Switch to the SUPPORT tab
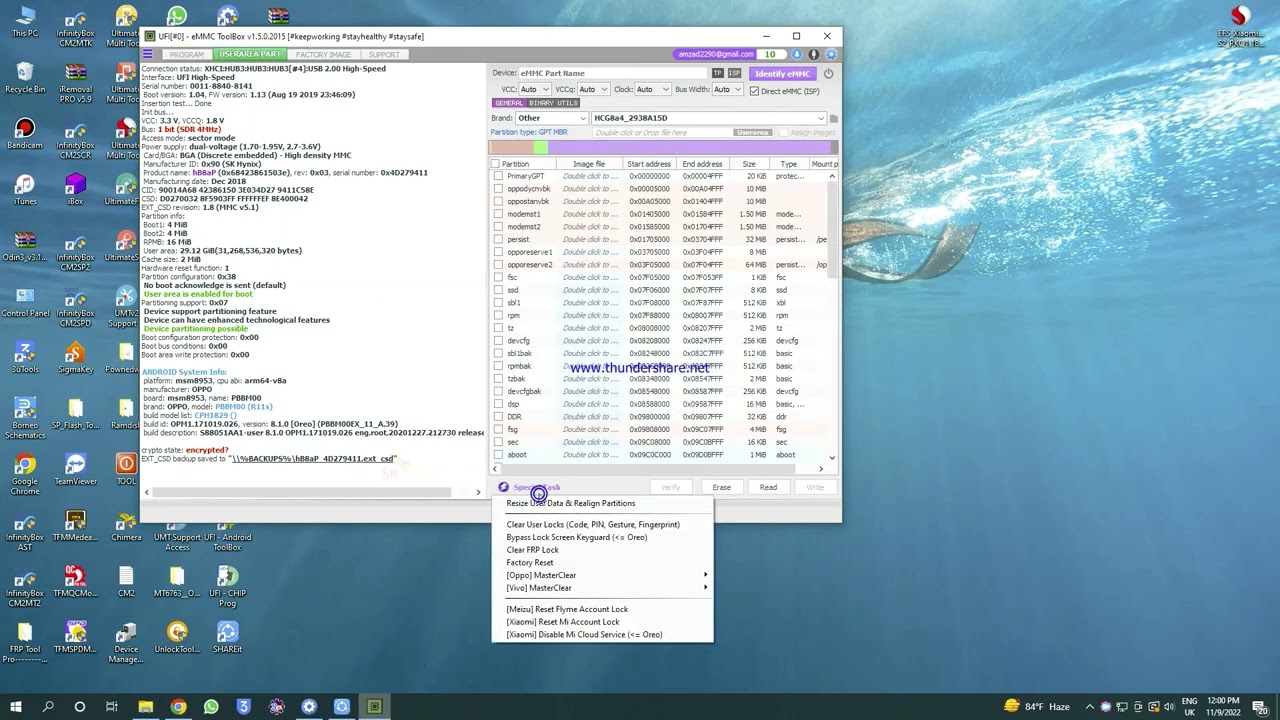 (x=384, y=54)
